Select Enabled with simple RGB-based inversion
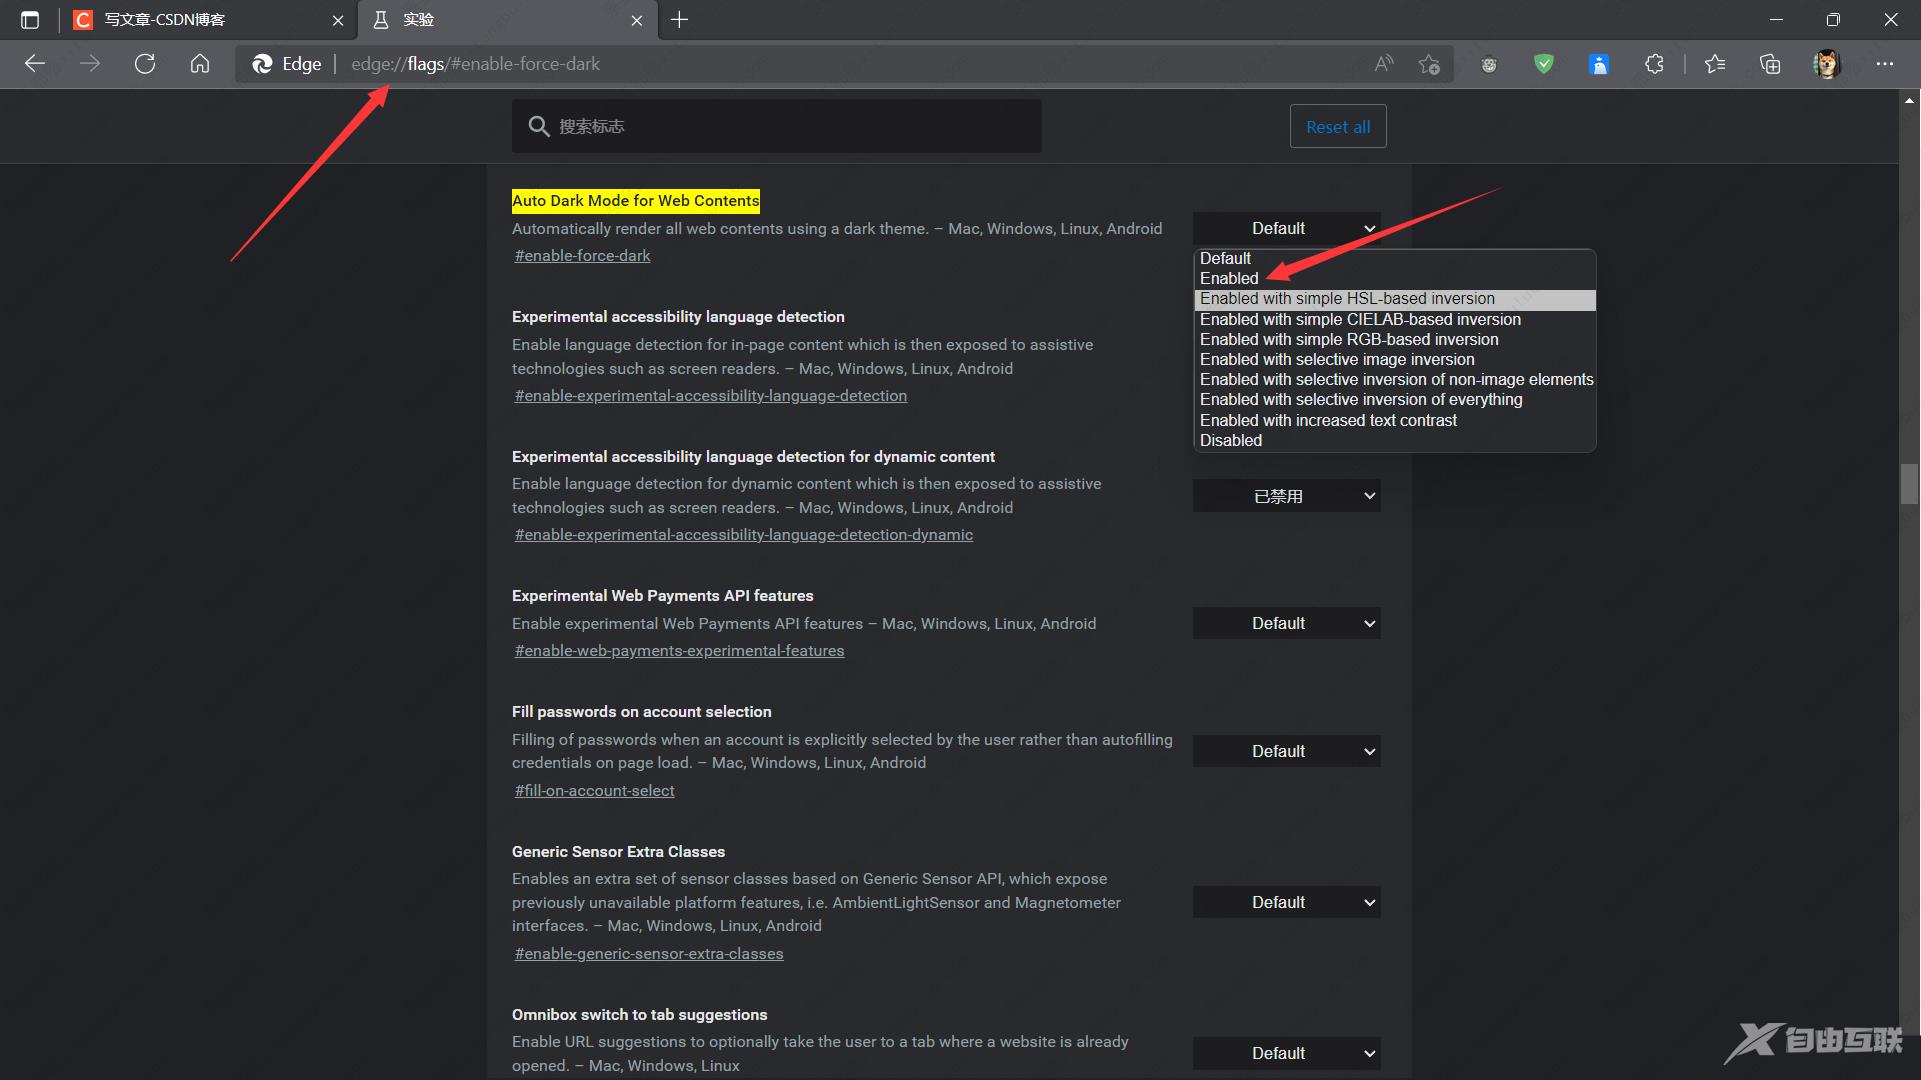 click(1395, 339)
